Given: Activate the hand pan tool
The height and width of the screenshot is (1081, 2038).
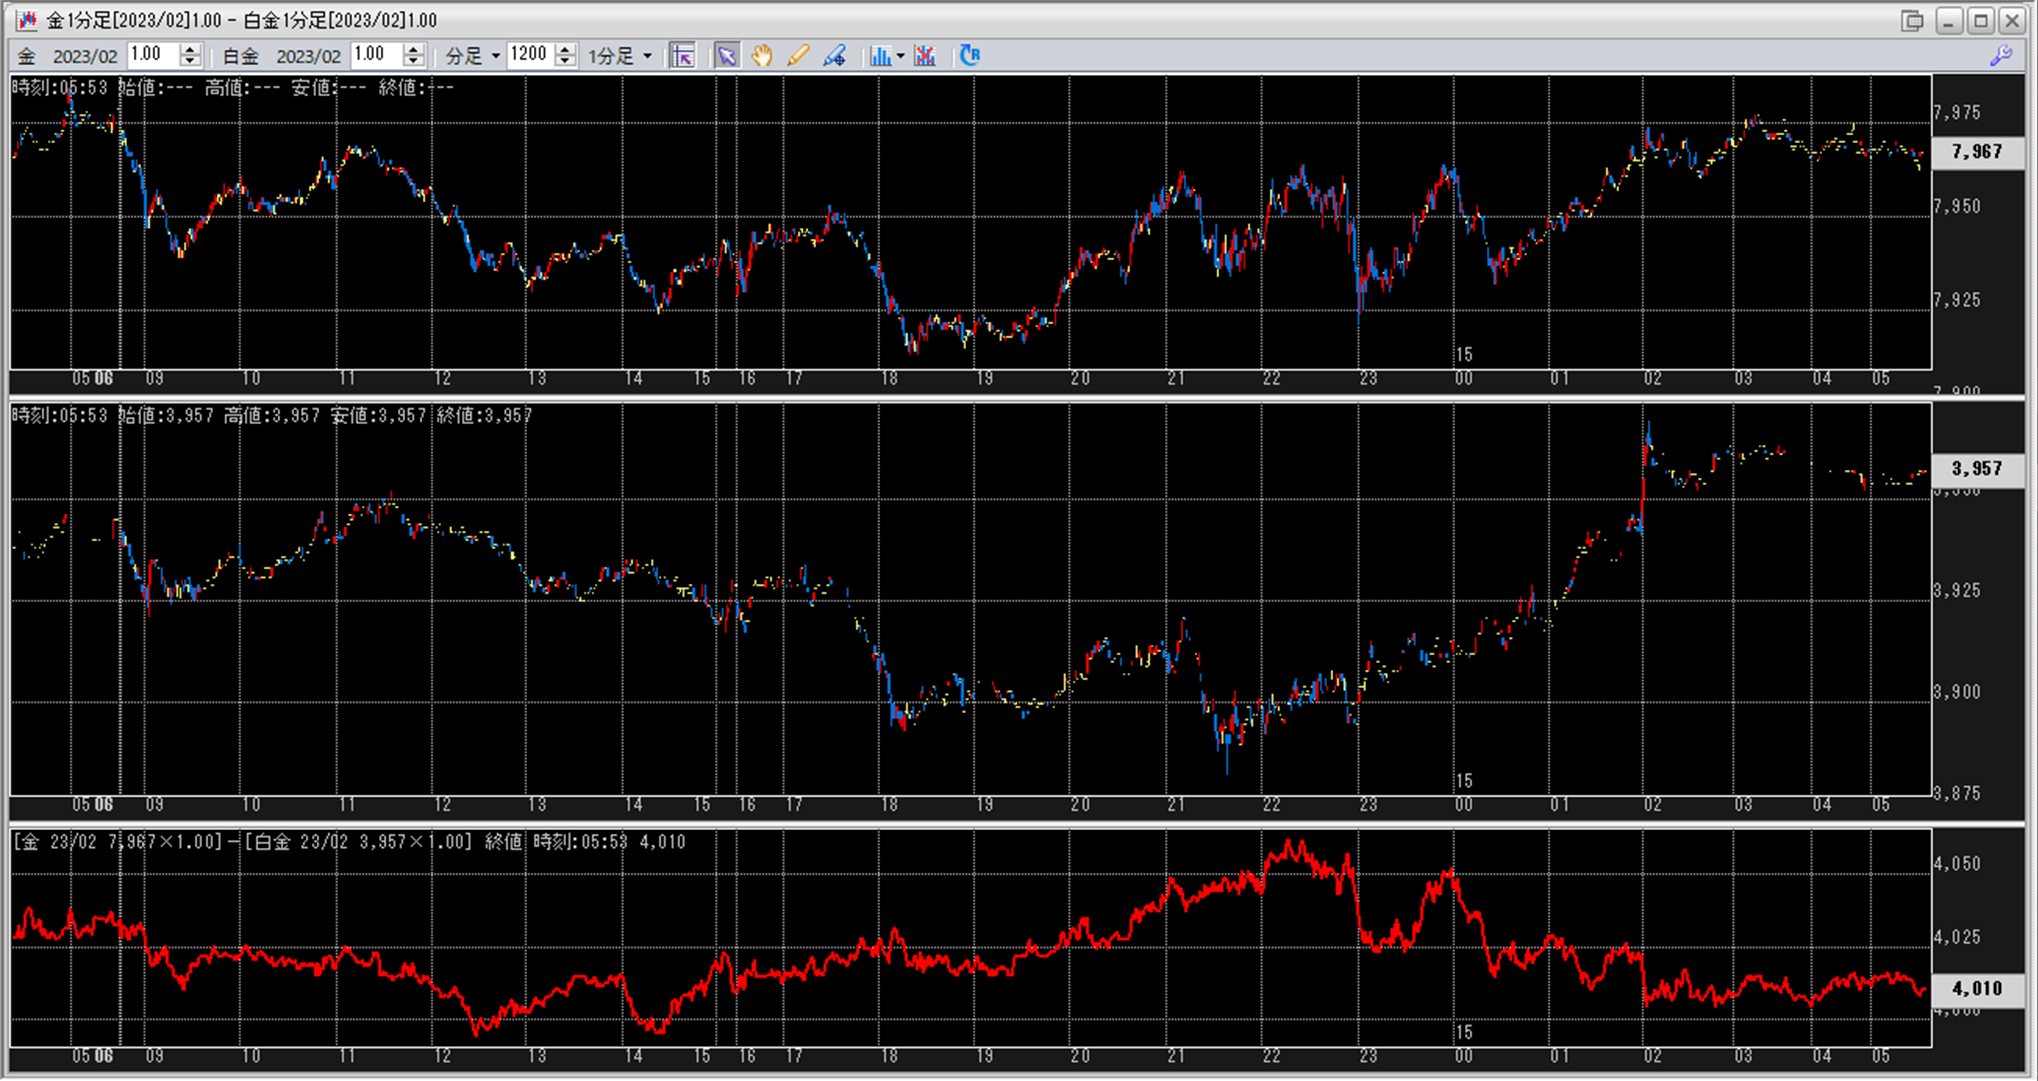Looking at the screenshot, I should [762, 56].
